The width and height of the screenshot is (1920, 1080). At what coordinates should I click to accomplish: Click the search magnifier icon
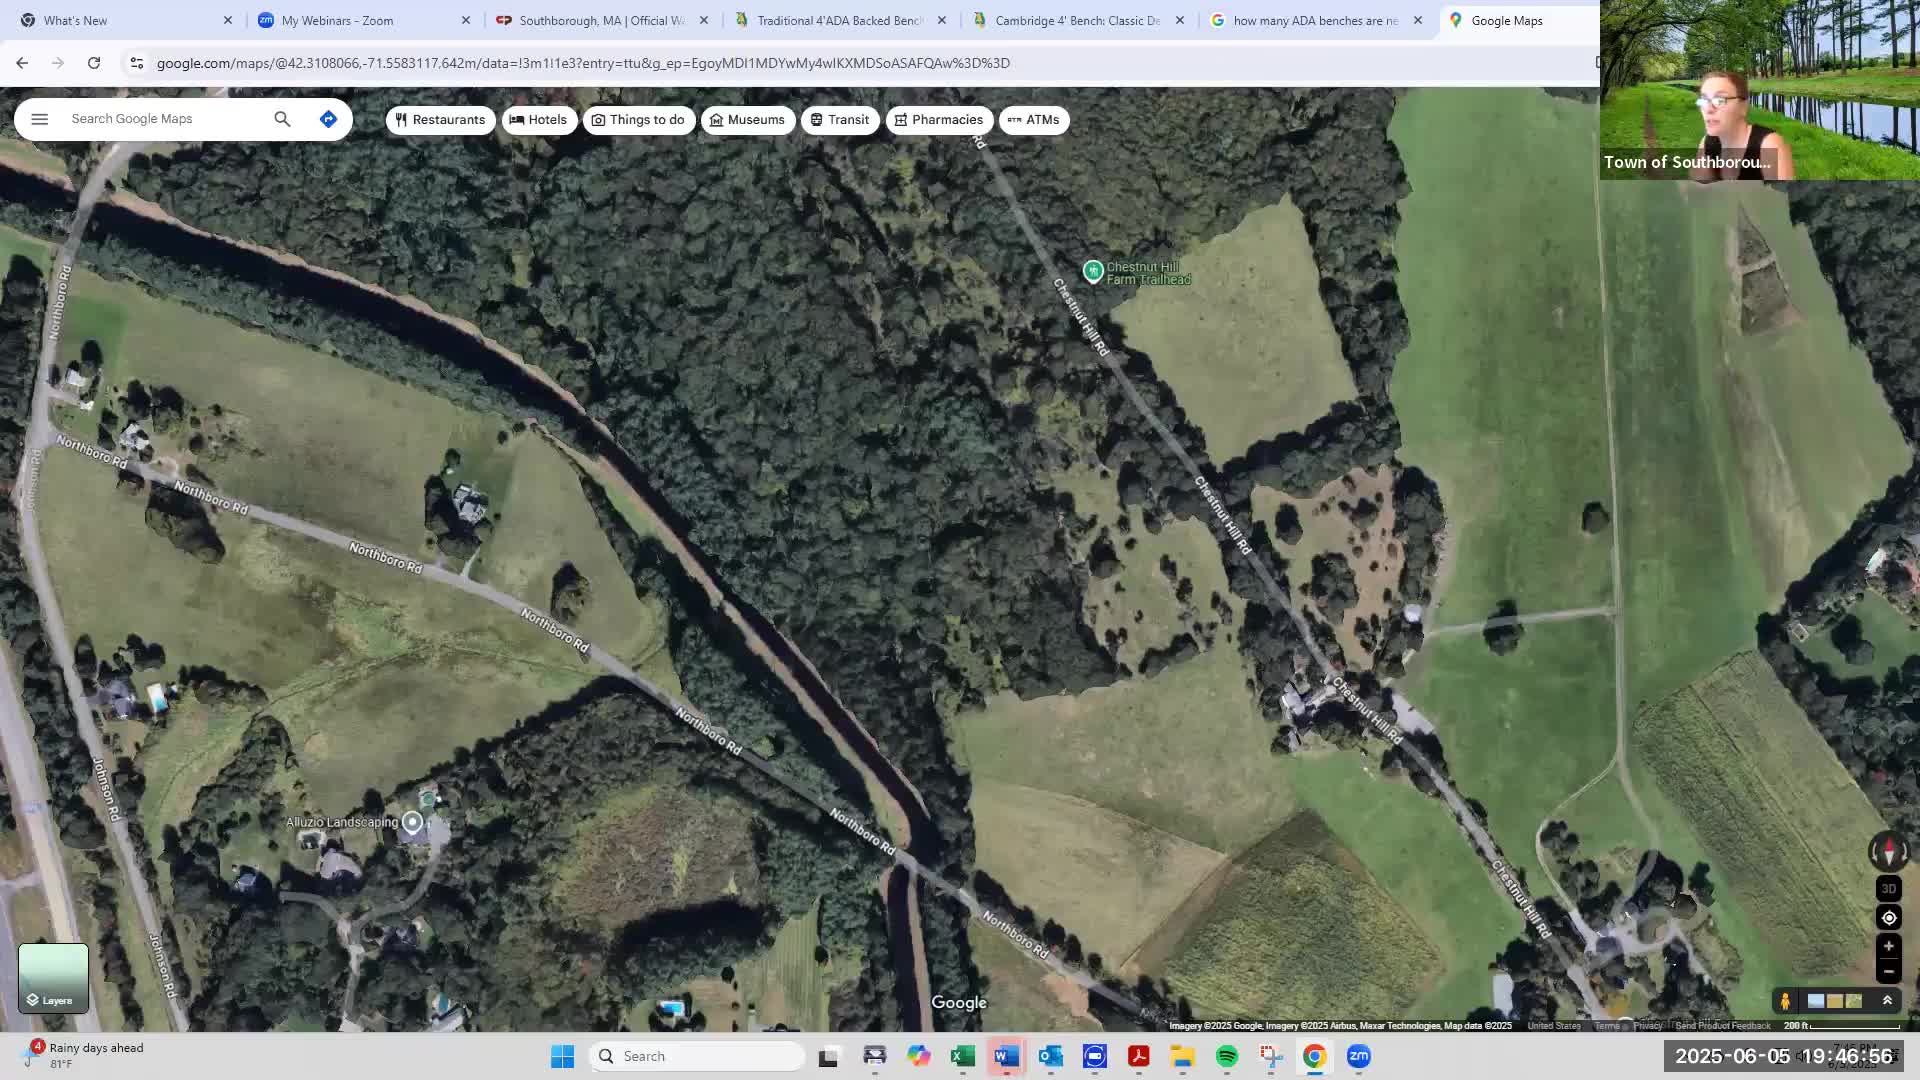pyautogui.click(x=282, y=119)
